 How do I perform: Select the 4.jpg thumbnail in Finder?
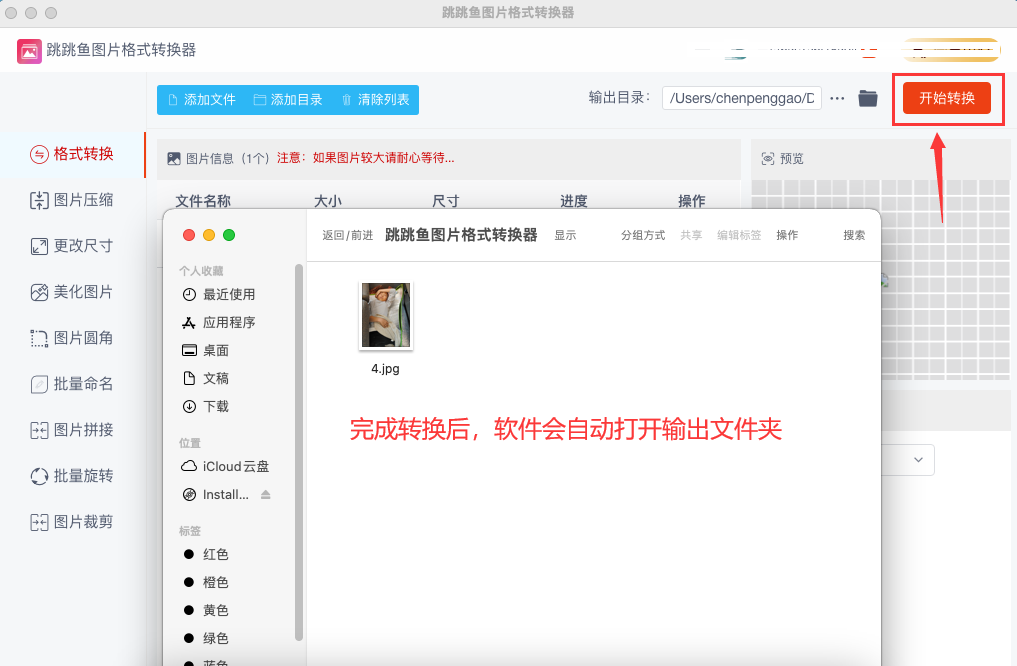385,316
